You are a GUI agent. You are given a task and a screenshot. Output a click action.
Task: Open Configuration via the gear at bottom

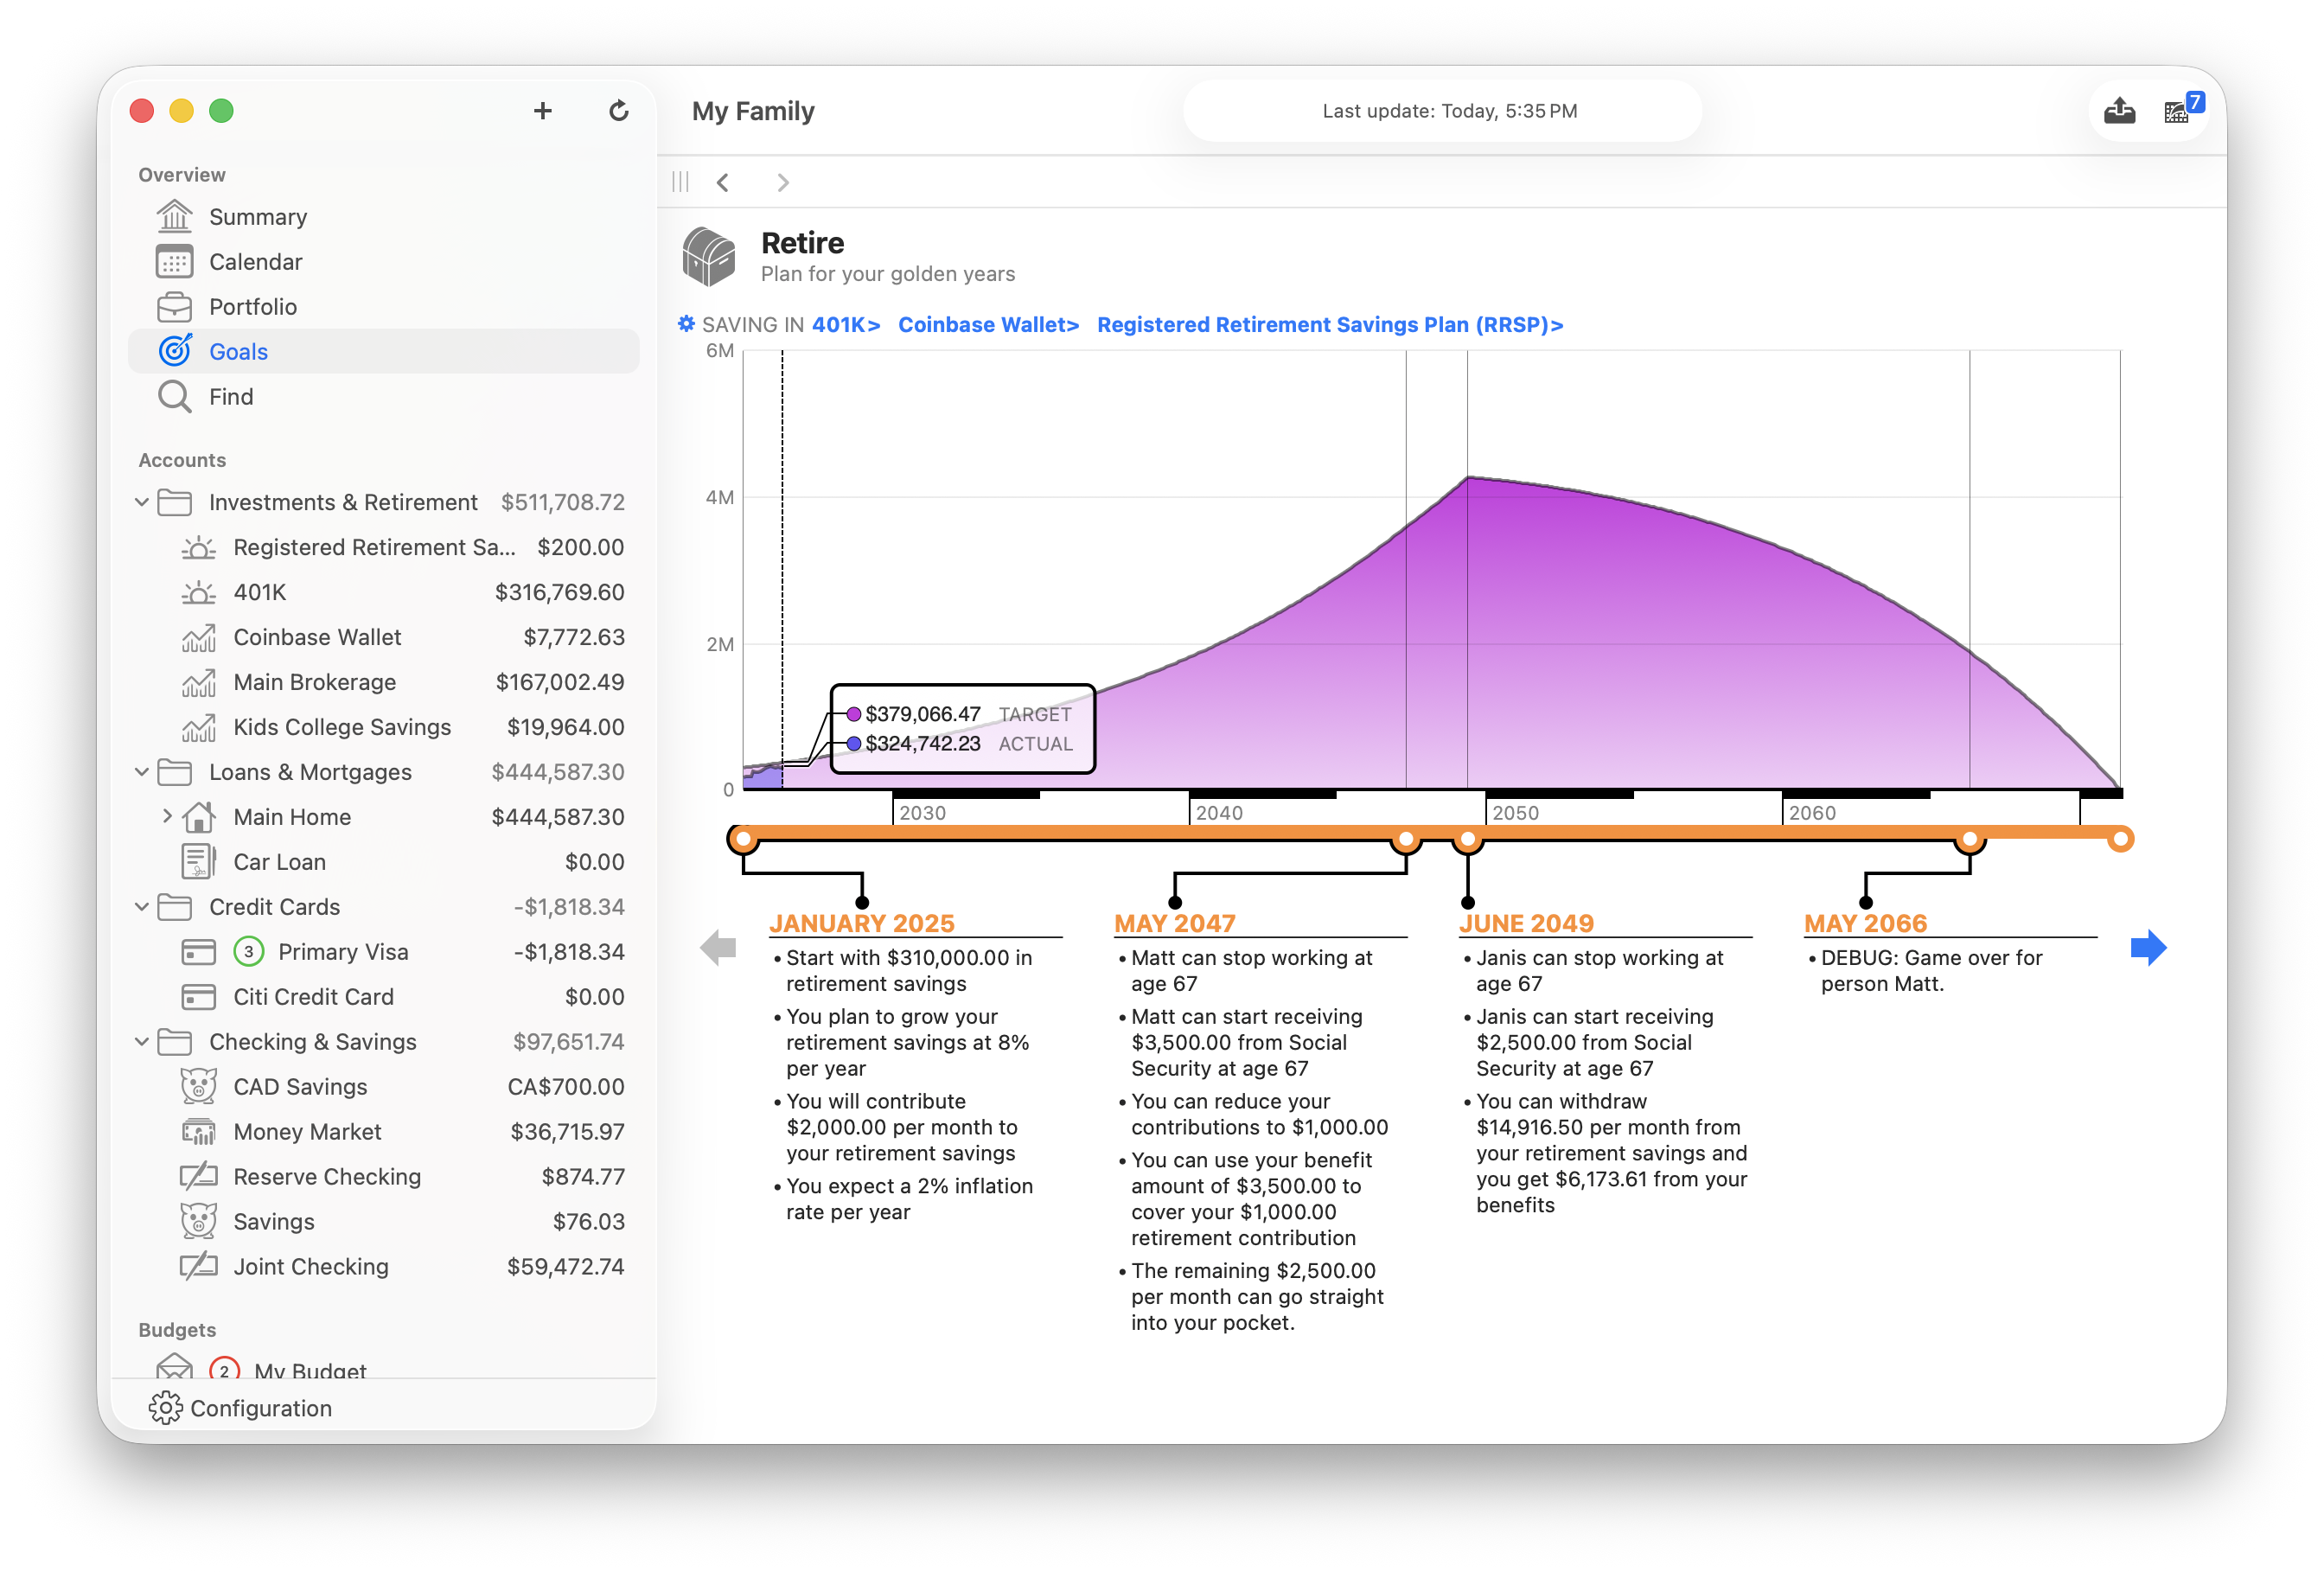pyautogui.click(x=166, y=1407)
